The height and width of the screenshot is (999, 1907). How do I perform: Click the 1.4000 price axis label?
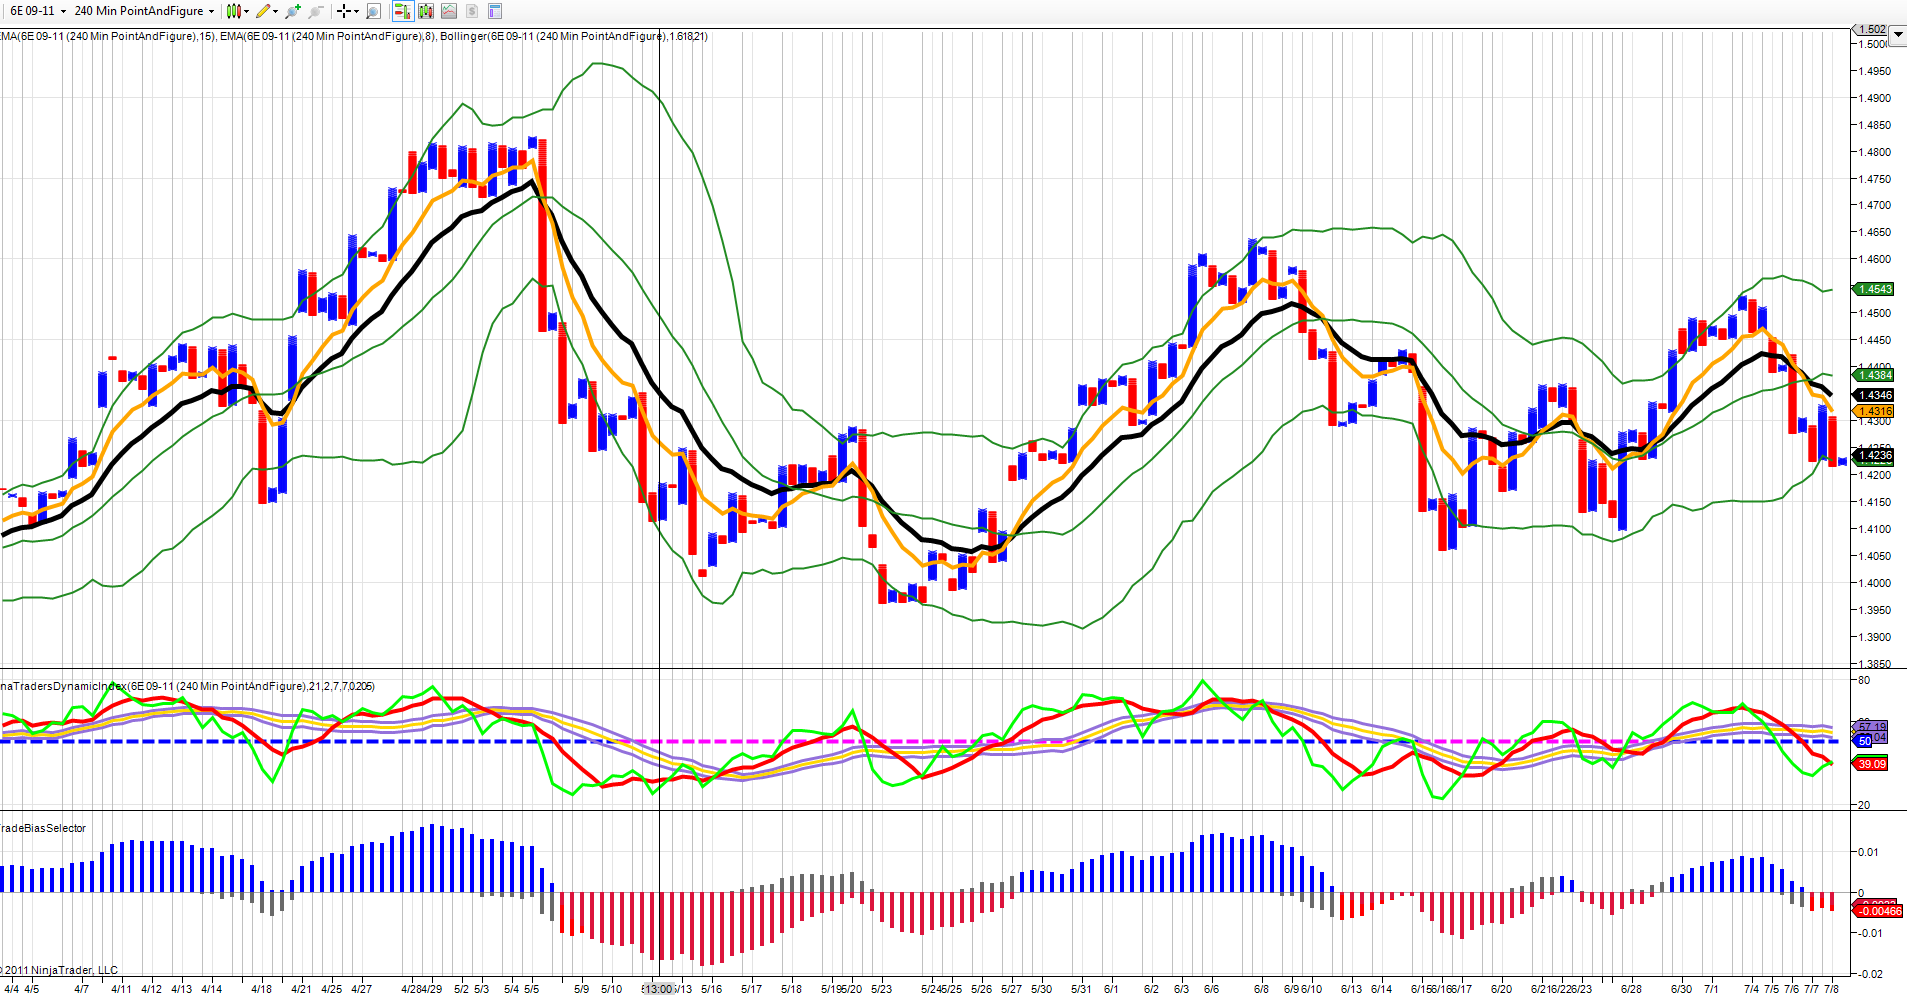coord(1875,583)
